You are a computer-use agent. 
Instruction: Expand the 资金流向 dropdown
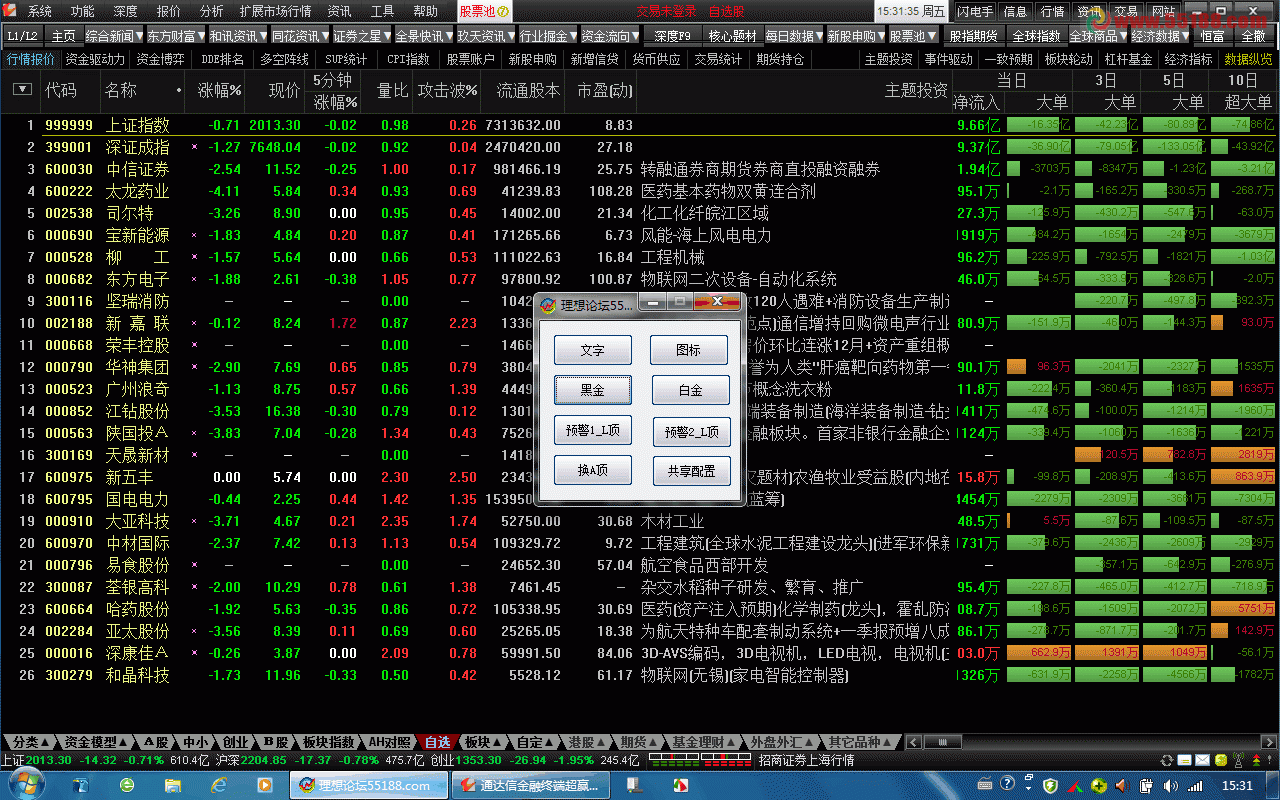611,36
